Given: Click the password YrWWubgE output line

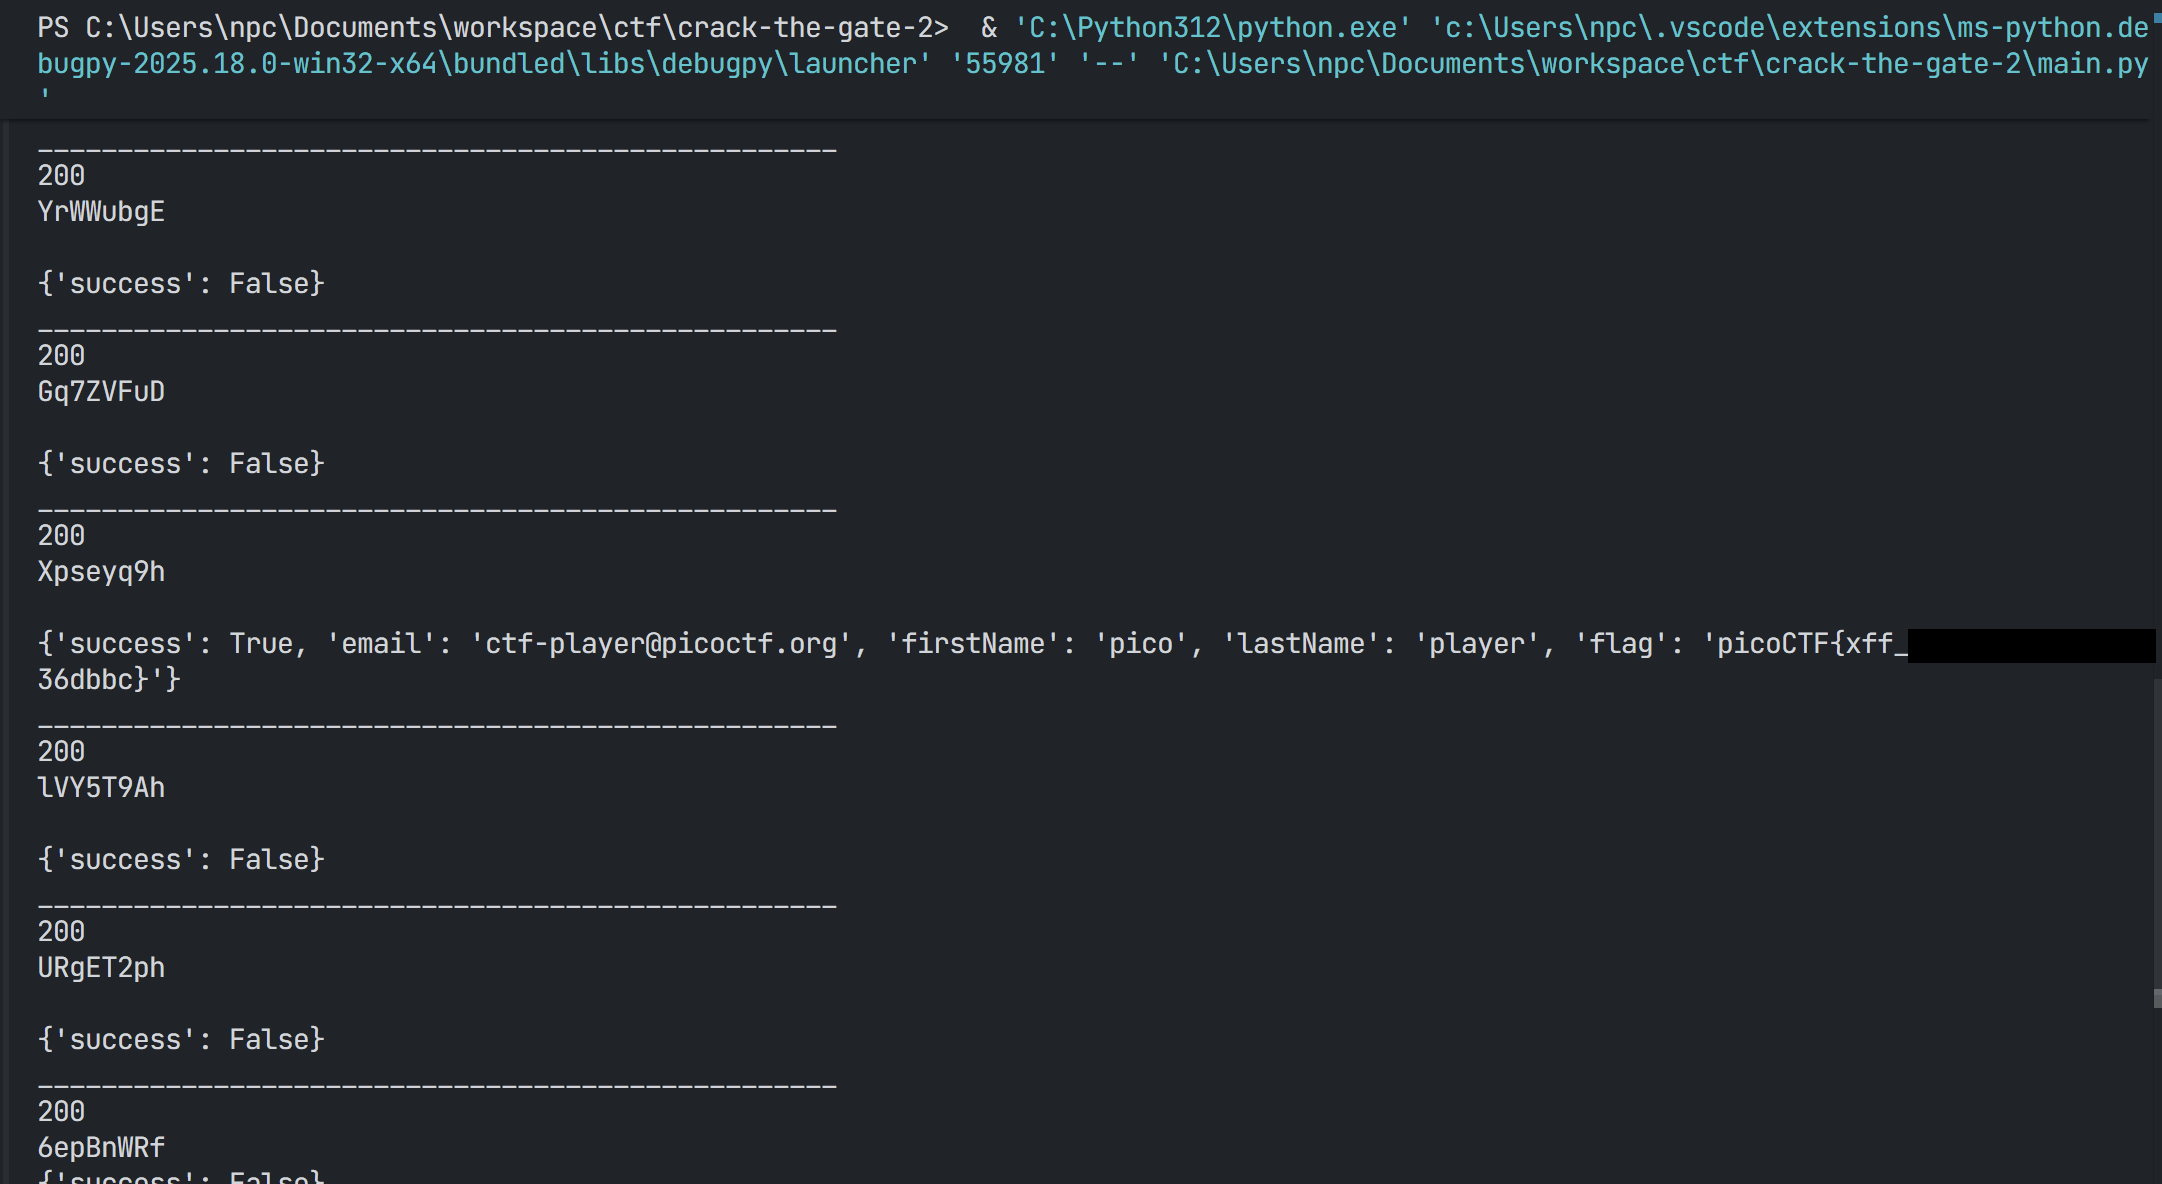Looking at the screenshot, I should 101,212.
